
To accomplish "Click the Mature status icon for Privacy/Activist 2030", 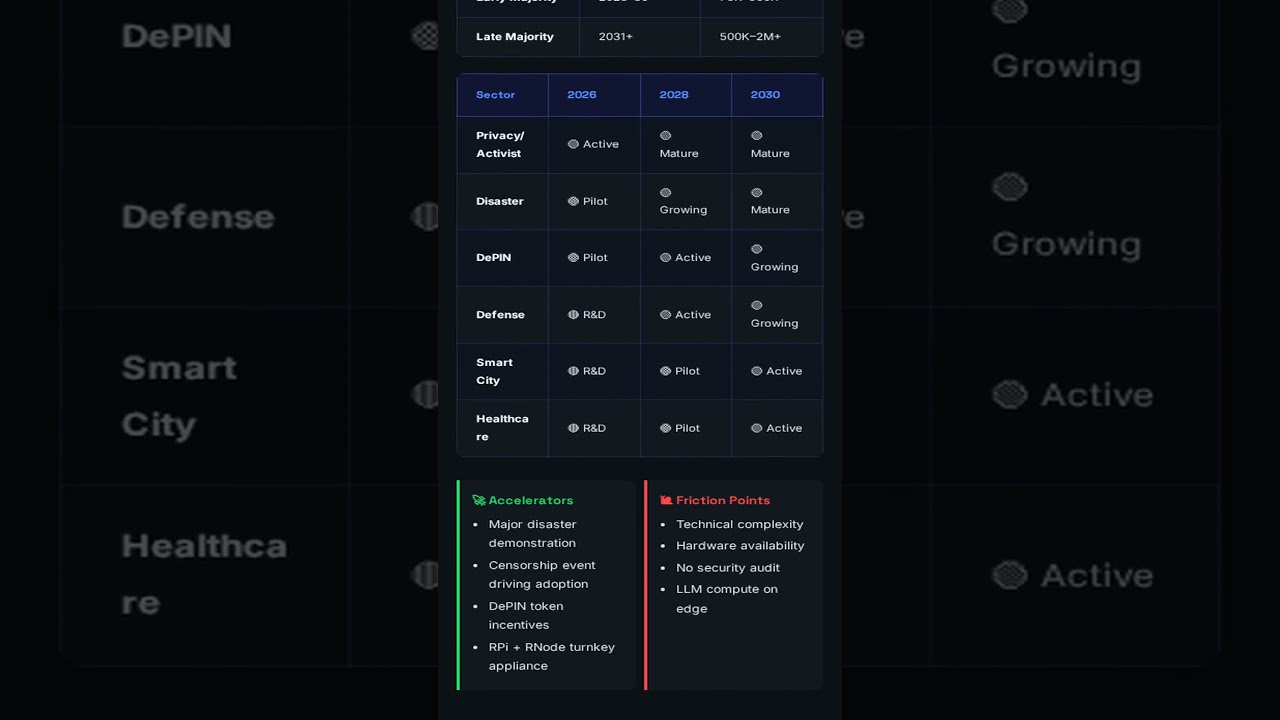I will [757, 136].
